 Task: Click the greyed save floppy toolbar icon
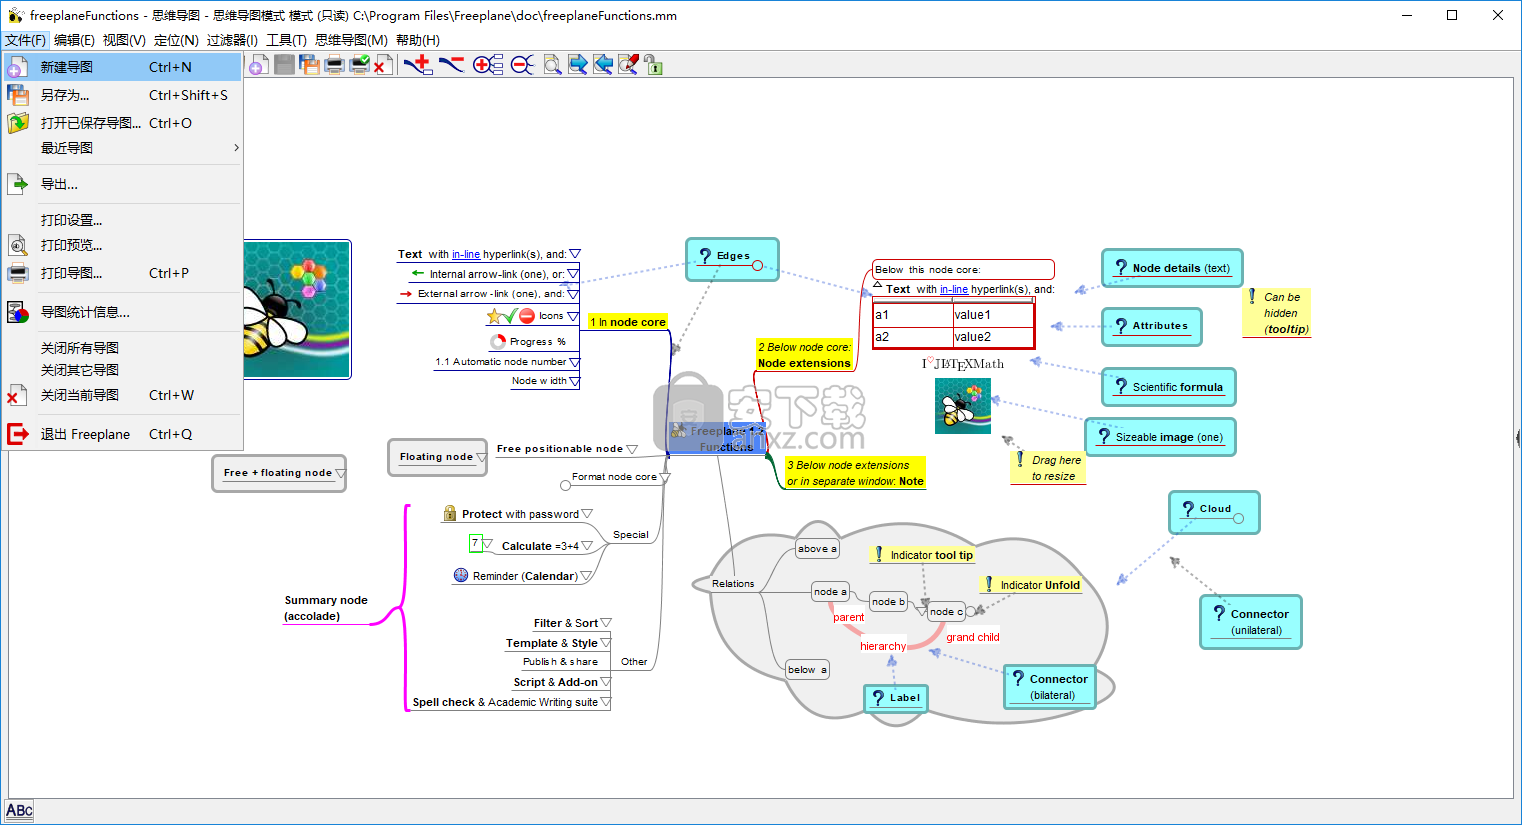(284, 65)
